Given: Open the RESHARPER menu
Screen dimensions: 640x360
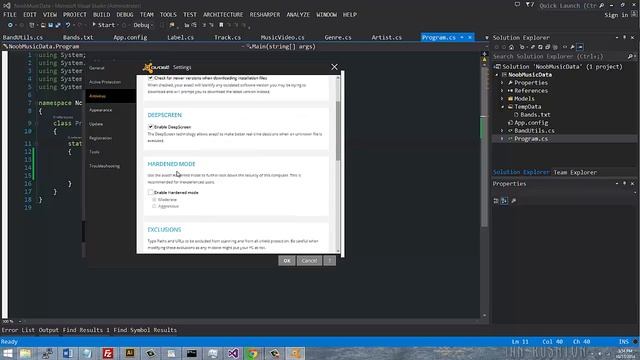Looking at the screenshot, I should tap(265, 14).
